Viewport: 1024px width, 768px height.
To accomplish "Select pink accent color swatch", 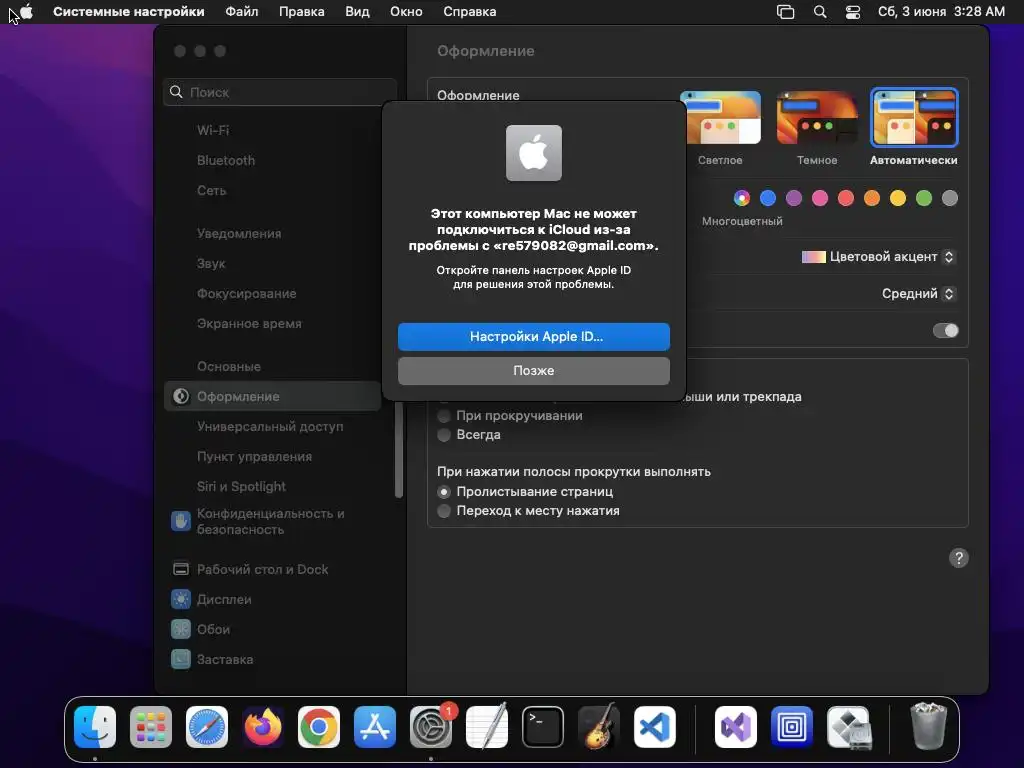I will (x=820, y=198).
